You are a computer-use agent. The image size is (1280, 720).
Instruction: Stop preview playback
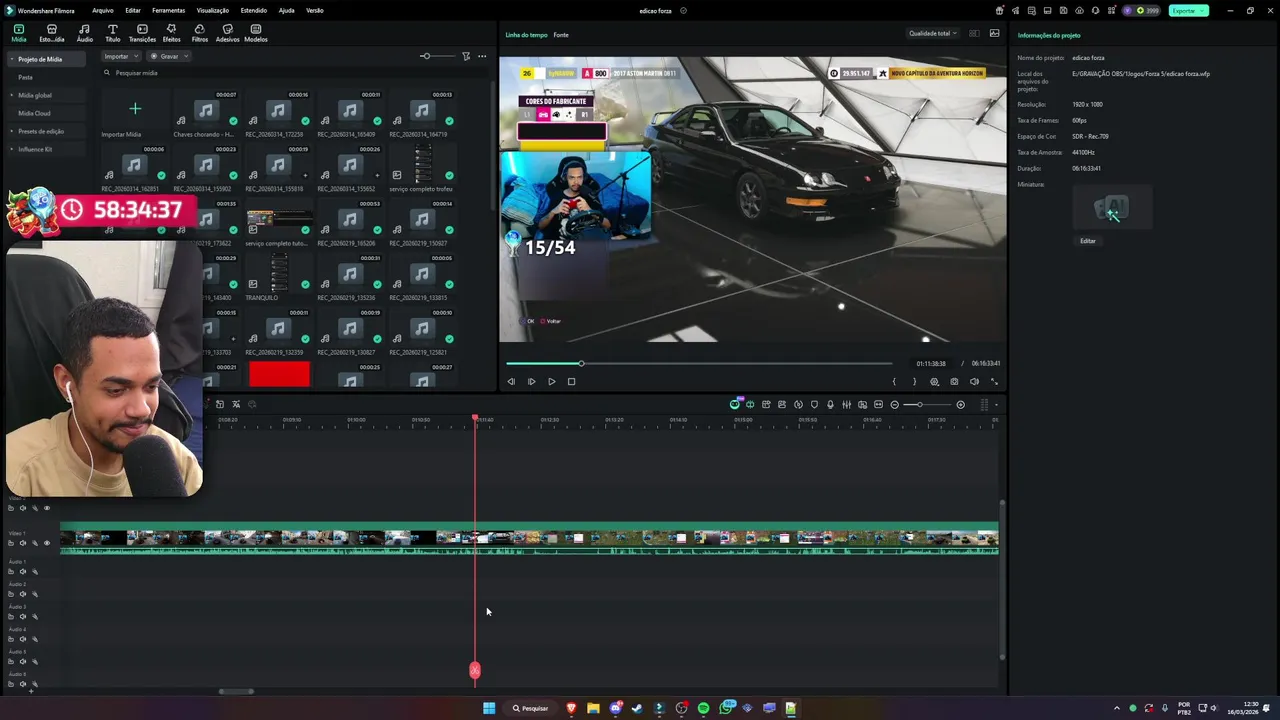pos(571,381)
